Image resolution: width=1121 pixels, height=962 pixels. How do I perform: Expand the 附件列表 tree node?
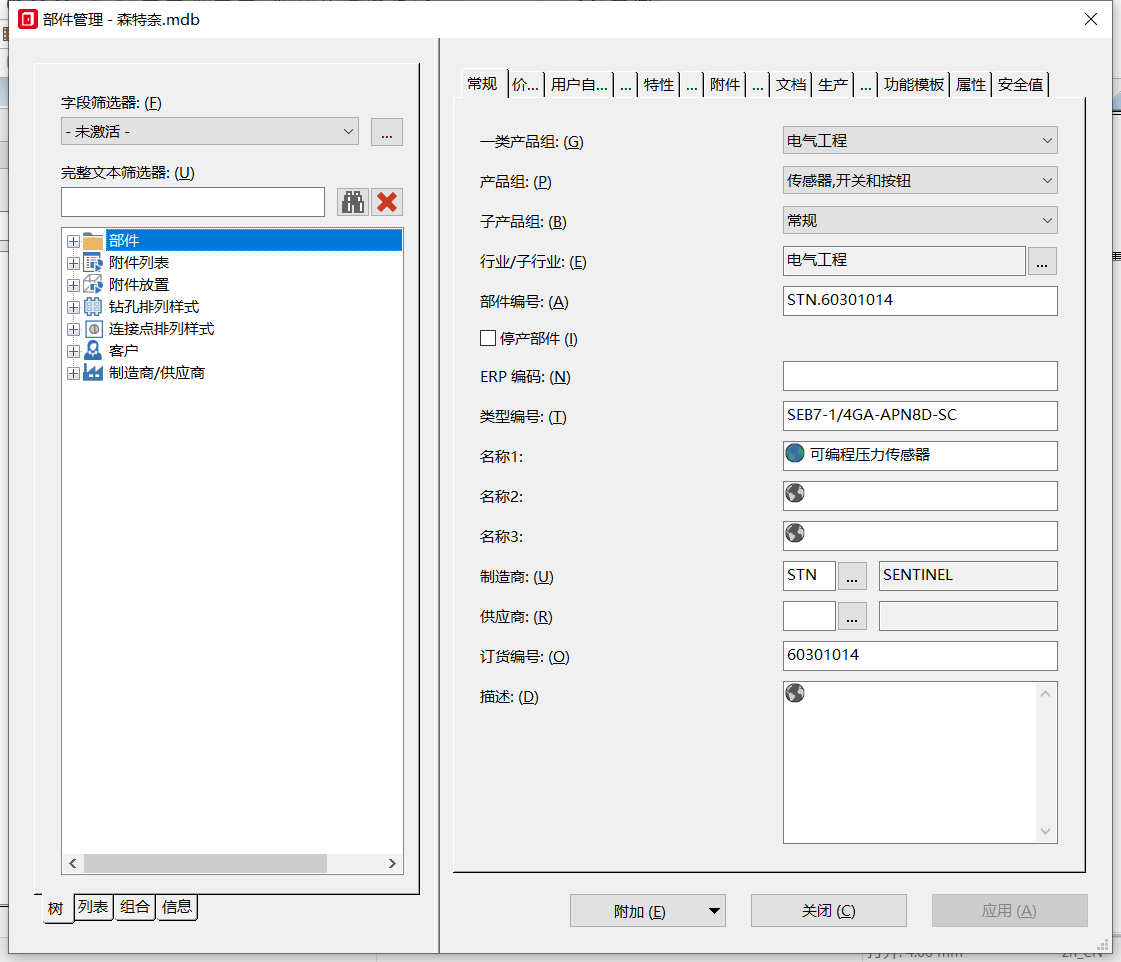[x=73, y=264]
